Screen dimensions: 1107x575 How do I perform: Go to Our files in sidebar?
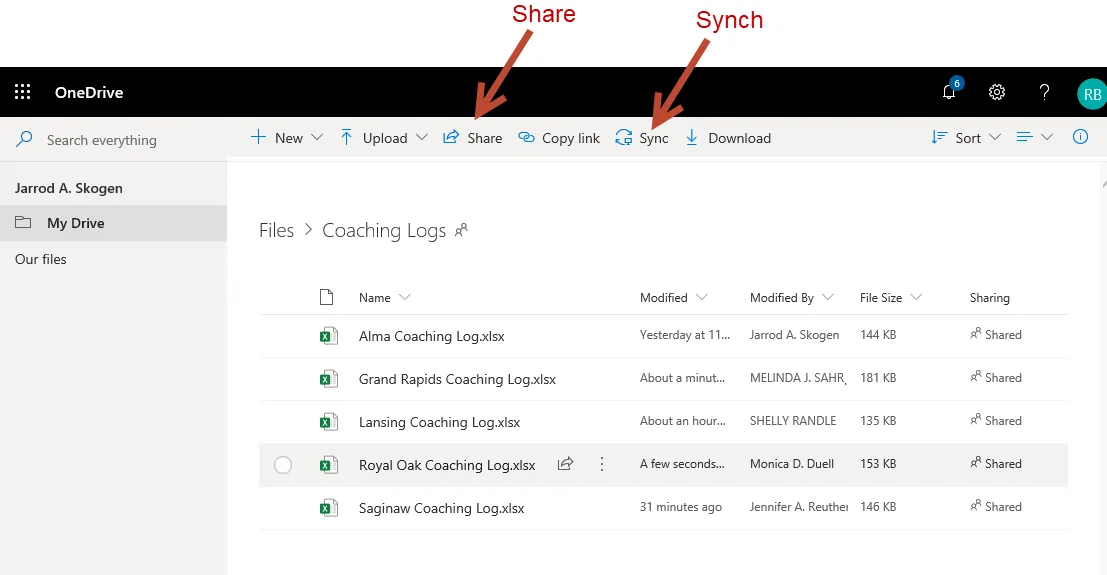[41, 259]
